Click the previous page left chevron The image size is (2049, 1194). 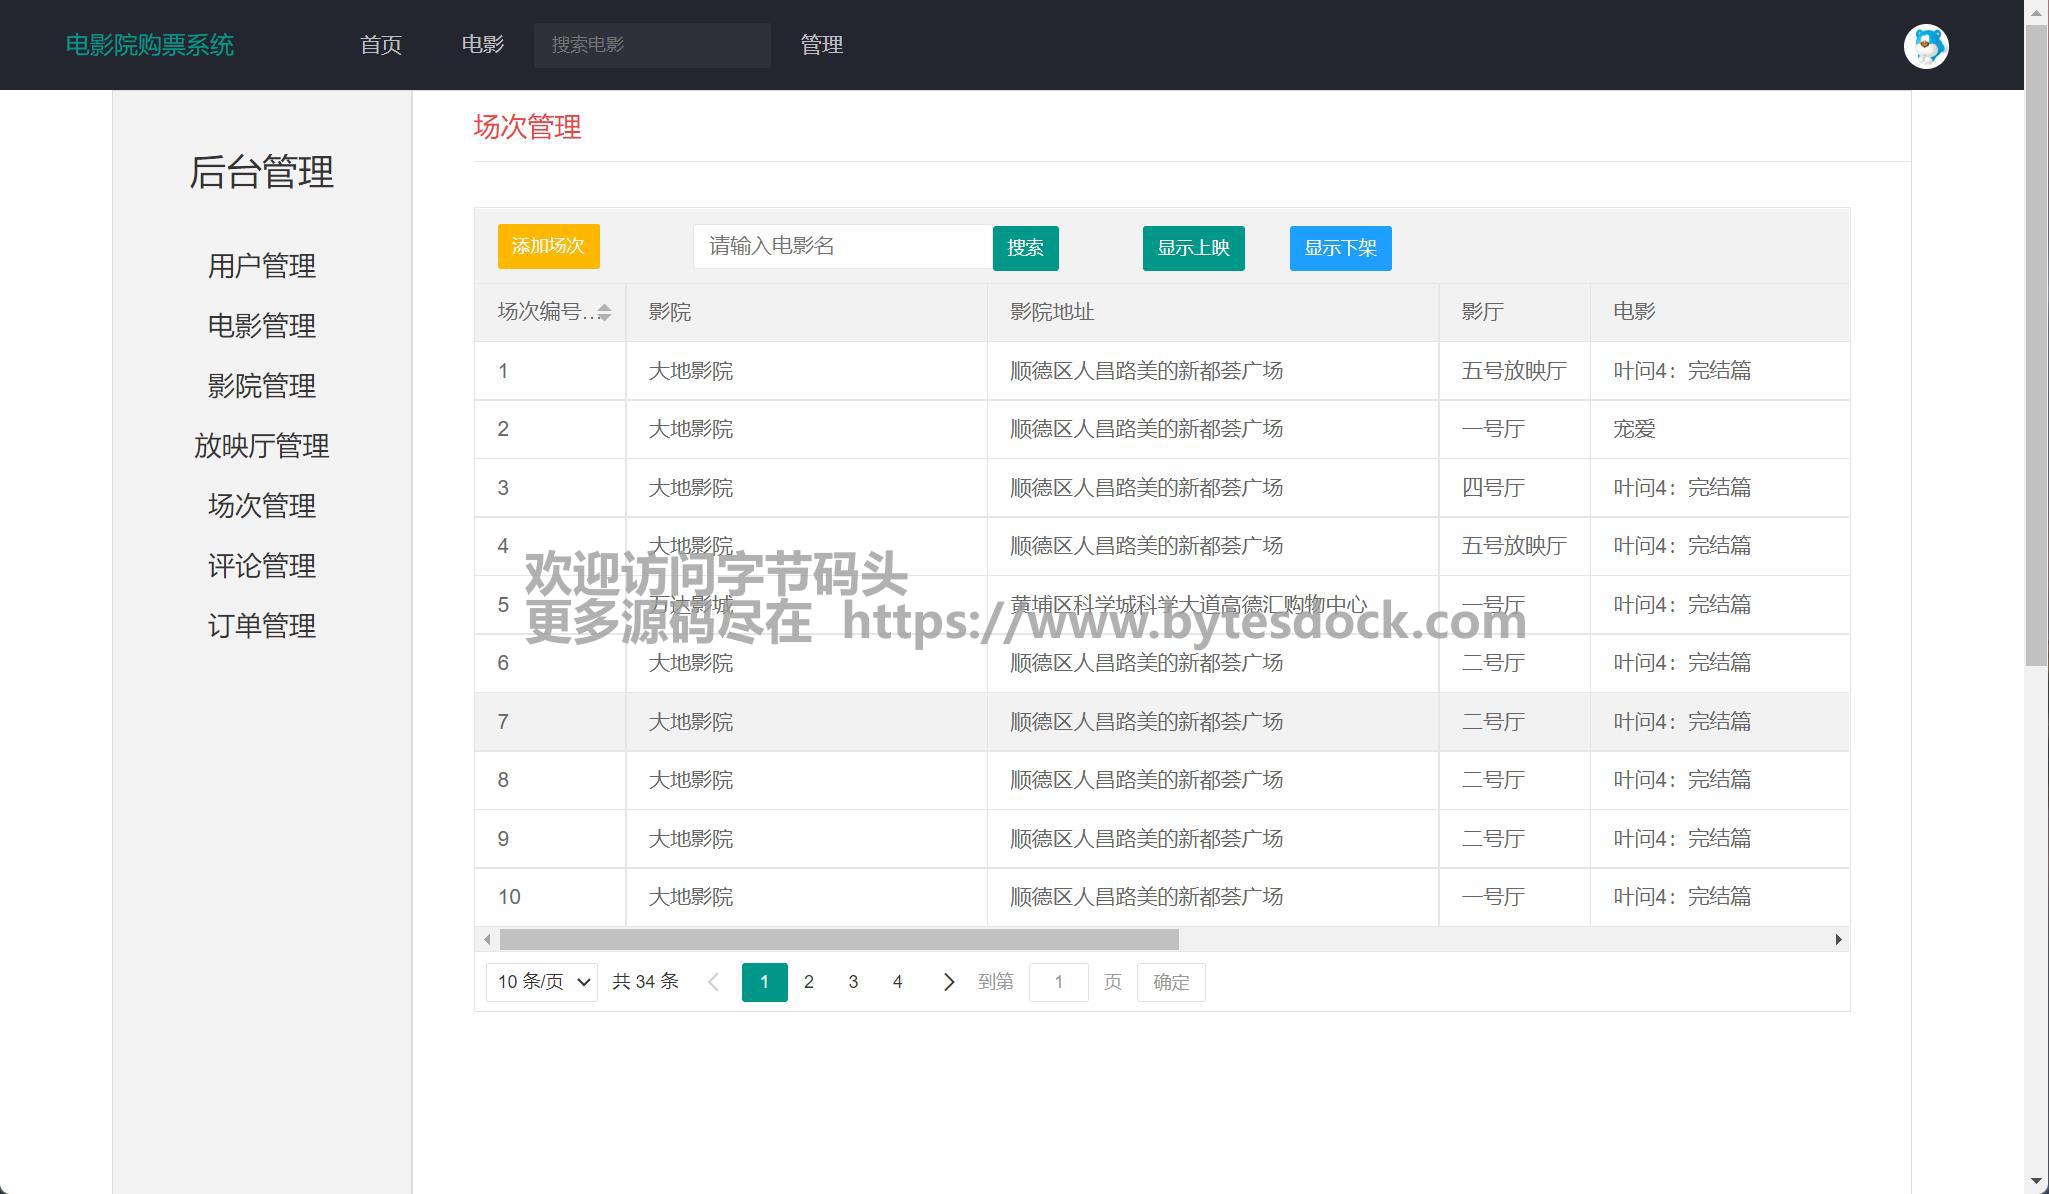pos(713,982)
